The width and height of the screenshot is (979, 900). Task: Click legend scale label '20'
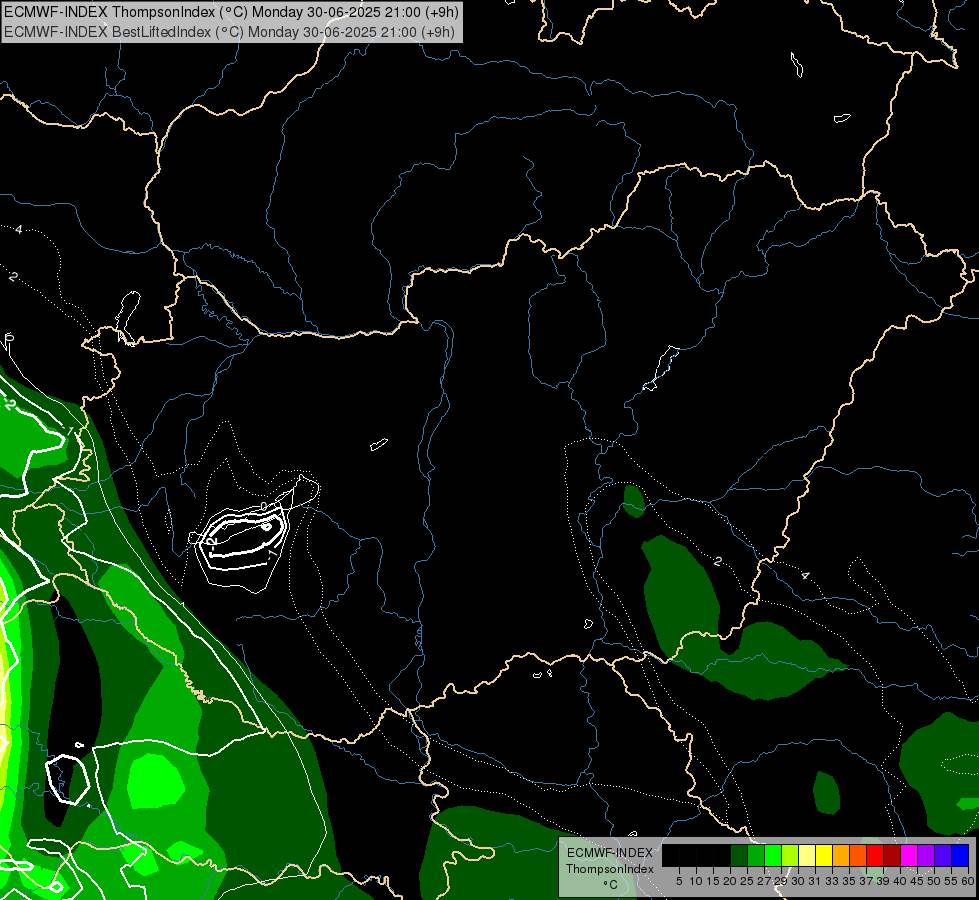coord(730,881)
